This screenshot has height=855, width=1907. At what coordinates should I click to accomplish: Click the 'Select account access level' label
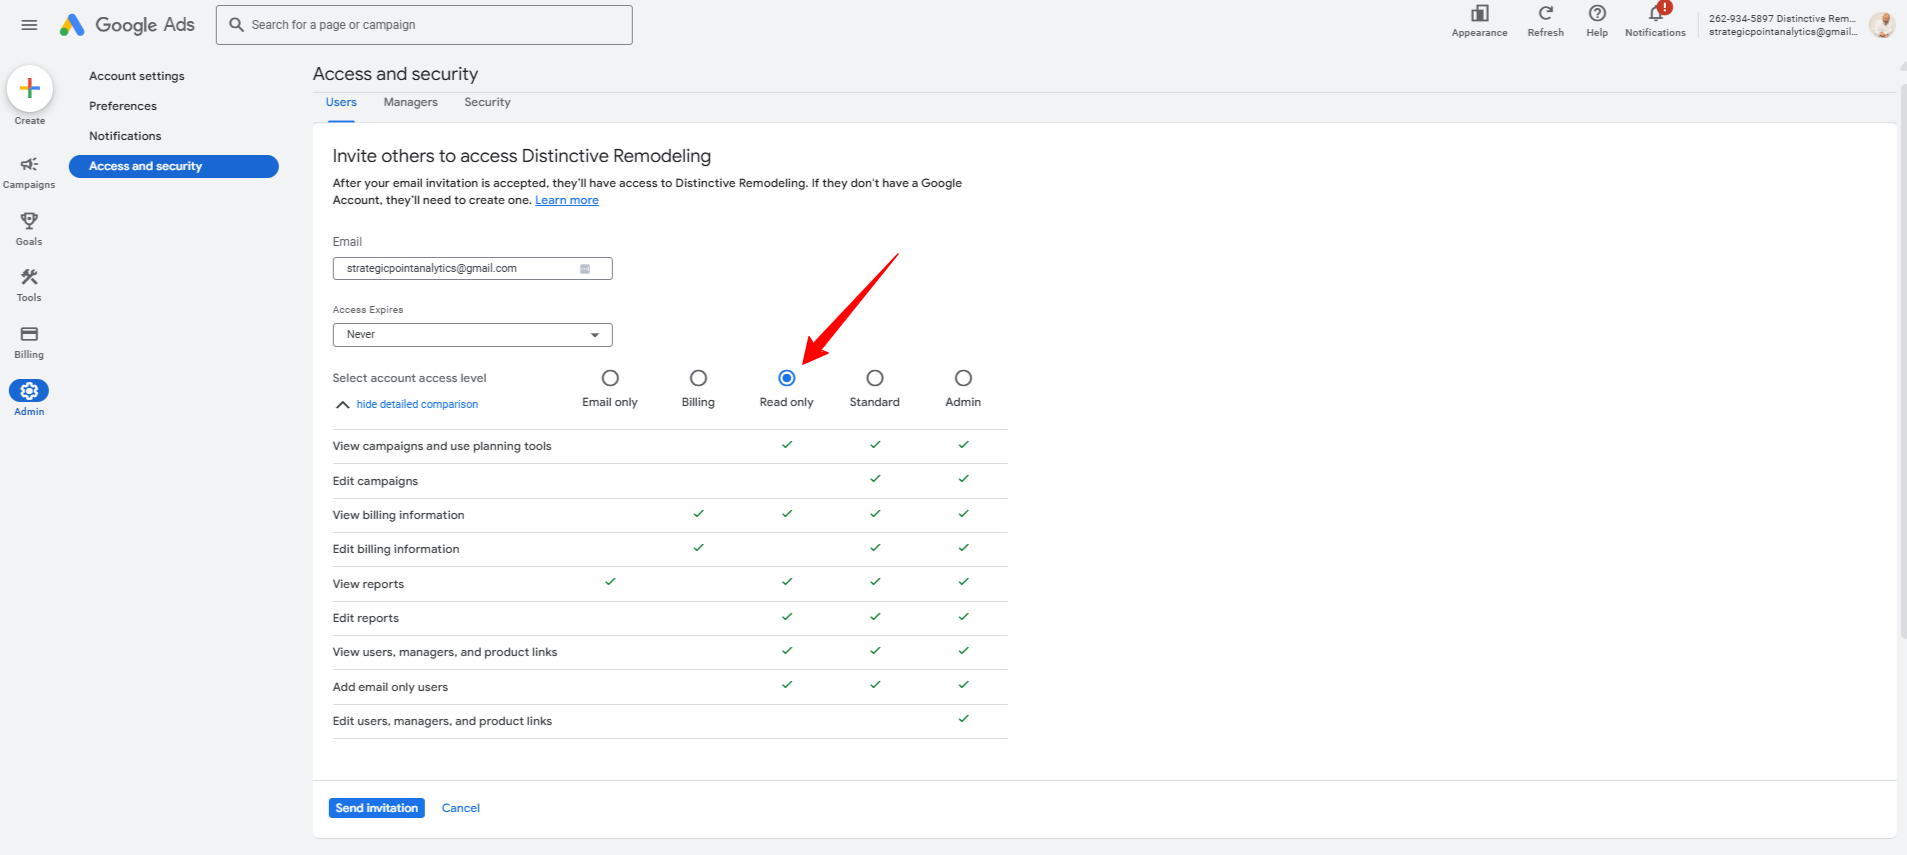tap(409, 378)
